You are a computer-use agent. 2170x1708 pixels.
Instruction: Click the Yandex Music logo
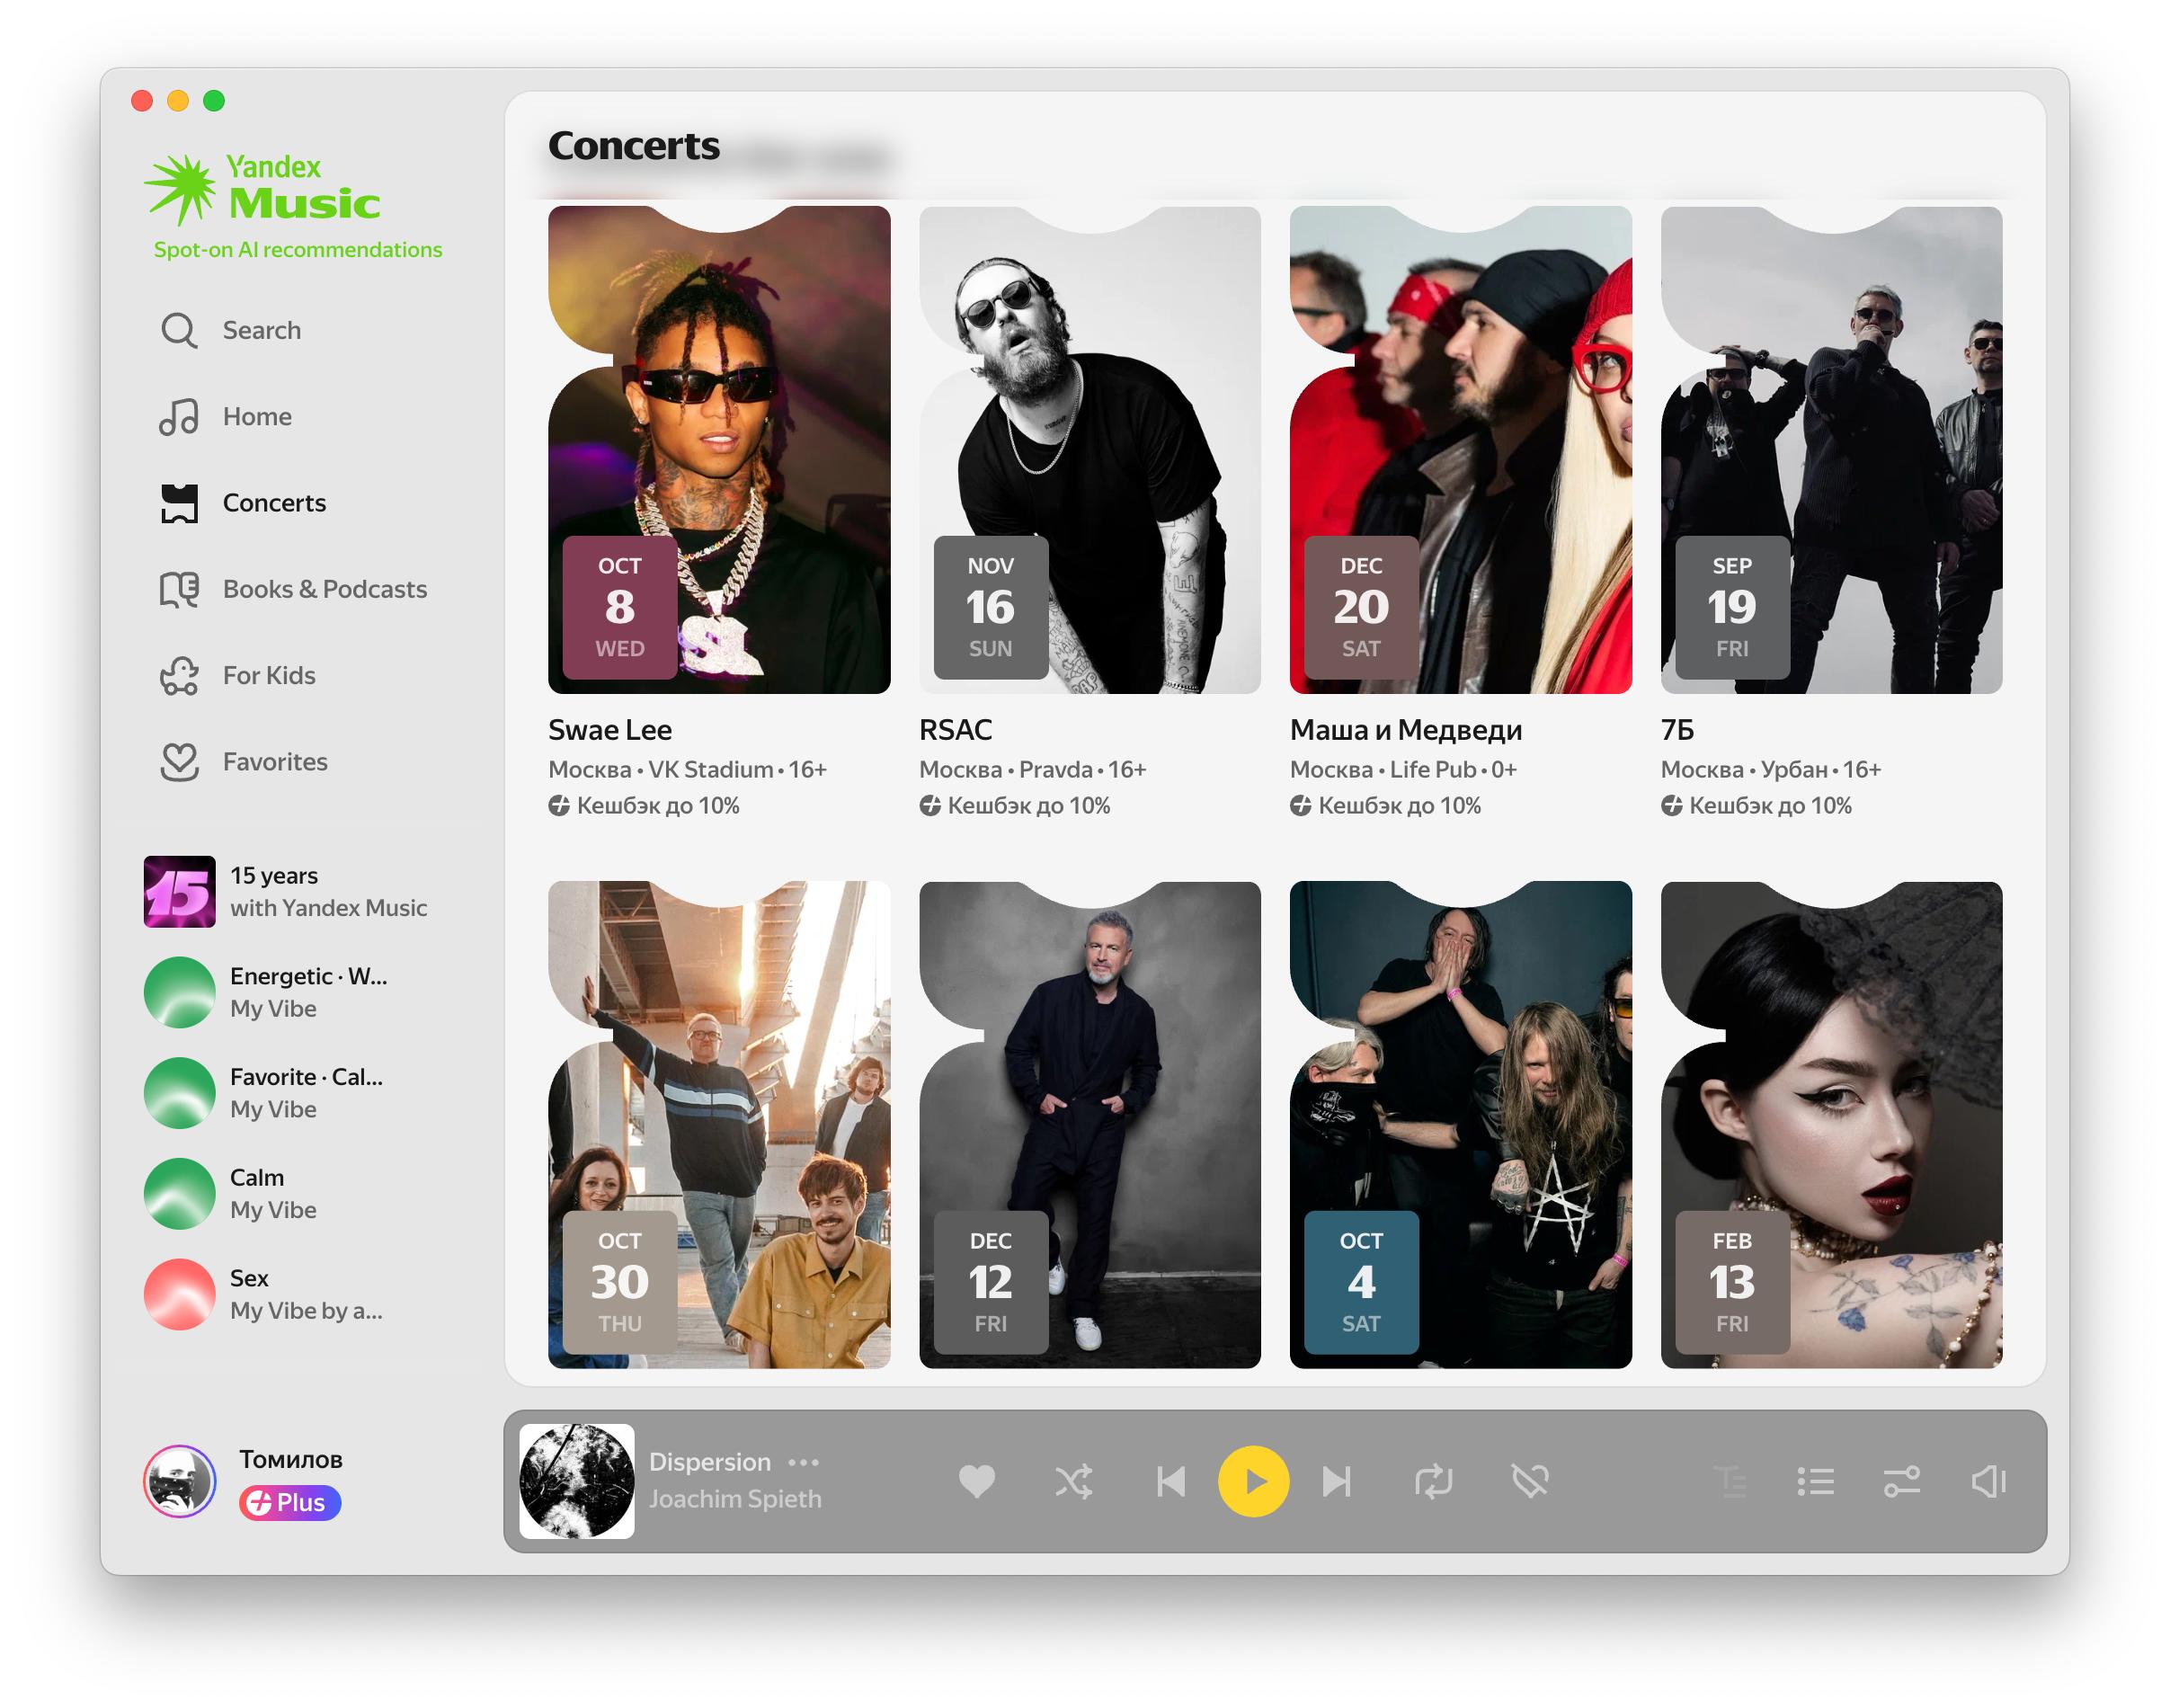tap(263, 188)
